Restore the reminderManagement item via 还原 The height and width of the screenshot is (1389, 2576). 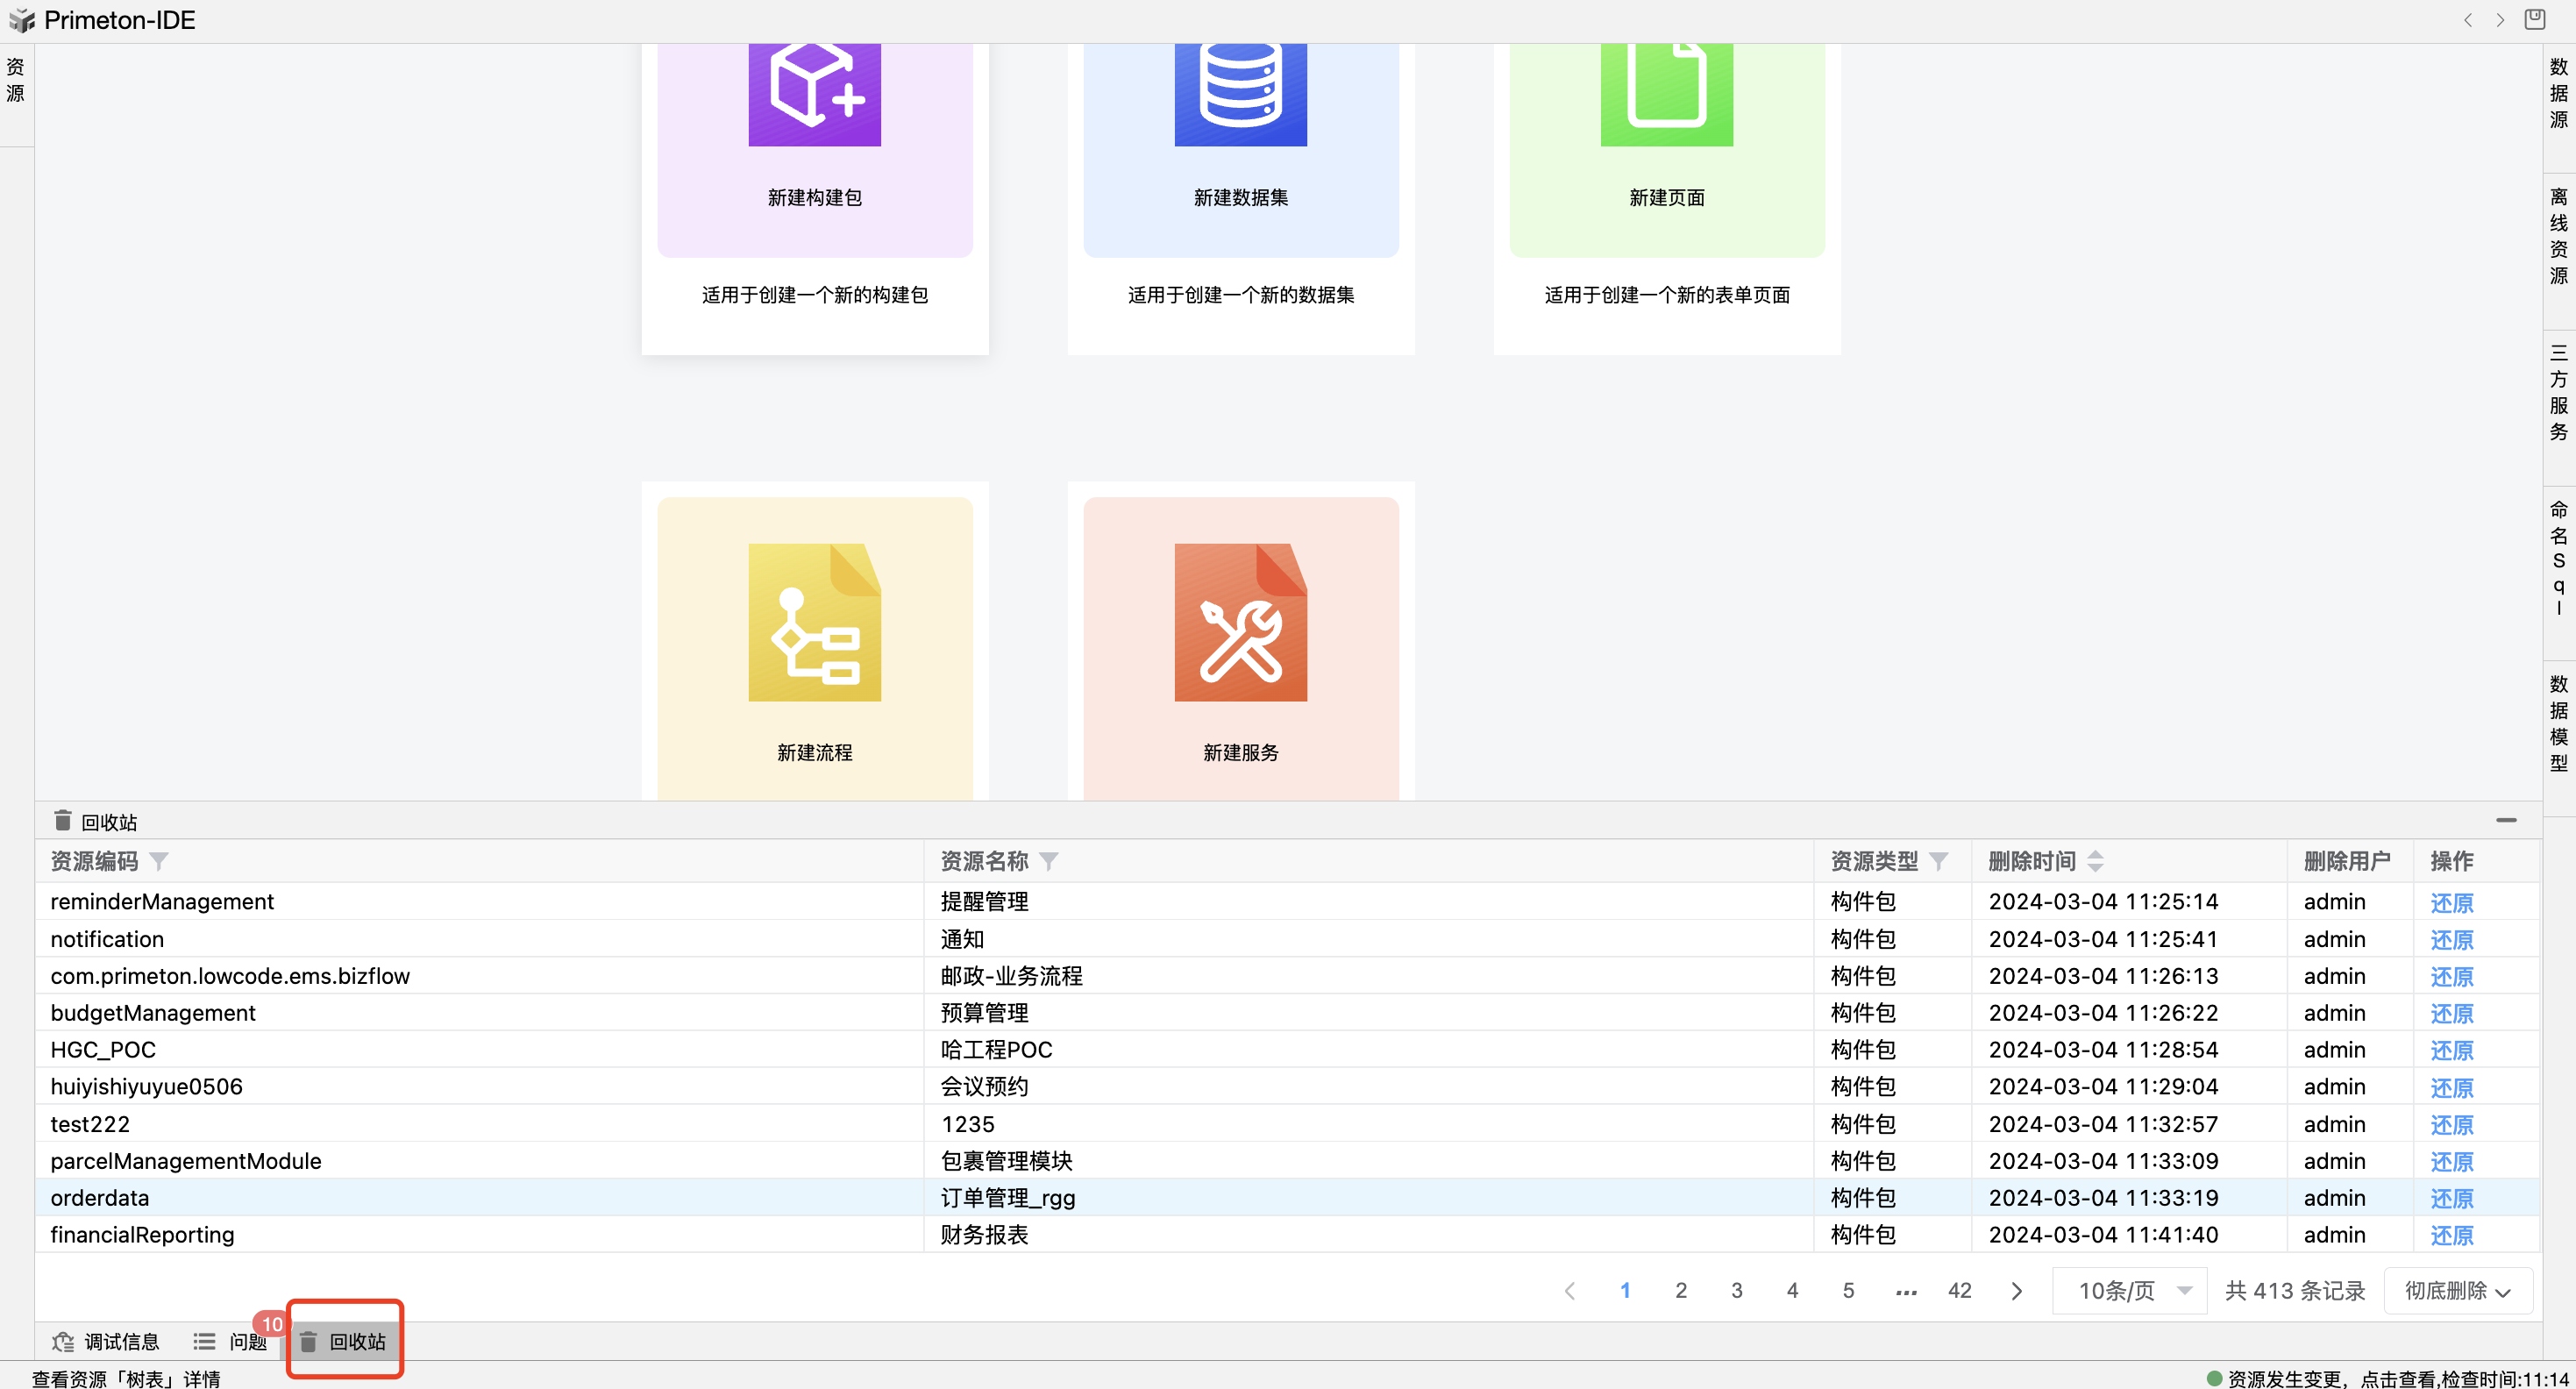point(2451,902)
